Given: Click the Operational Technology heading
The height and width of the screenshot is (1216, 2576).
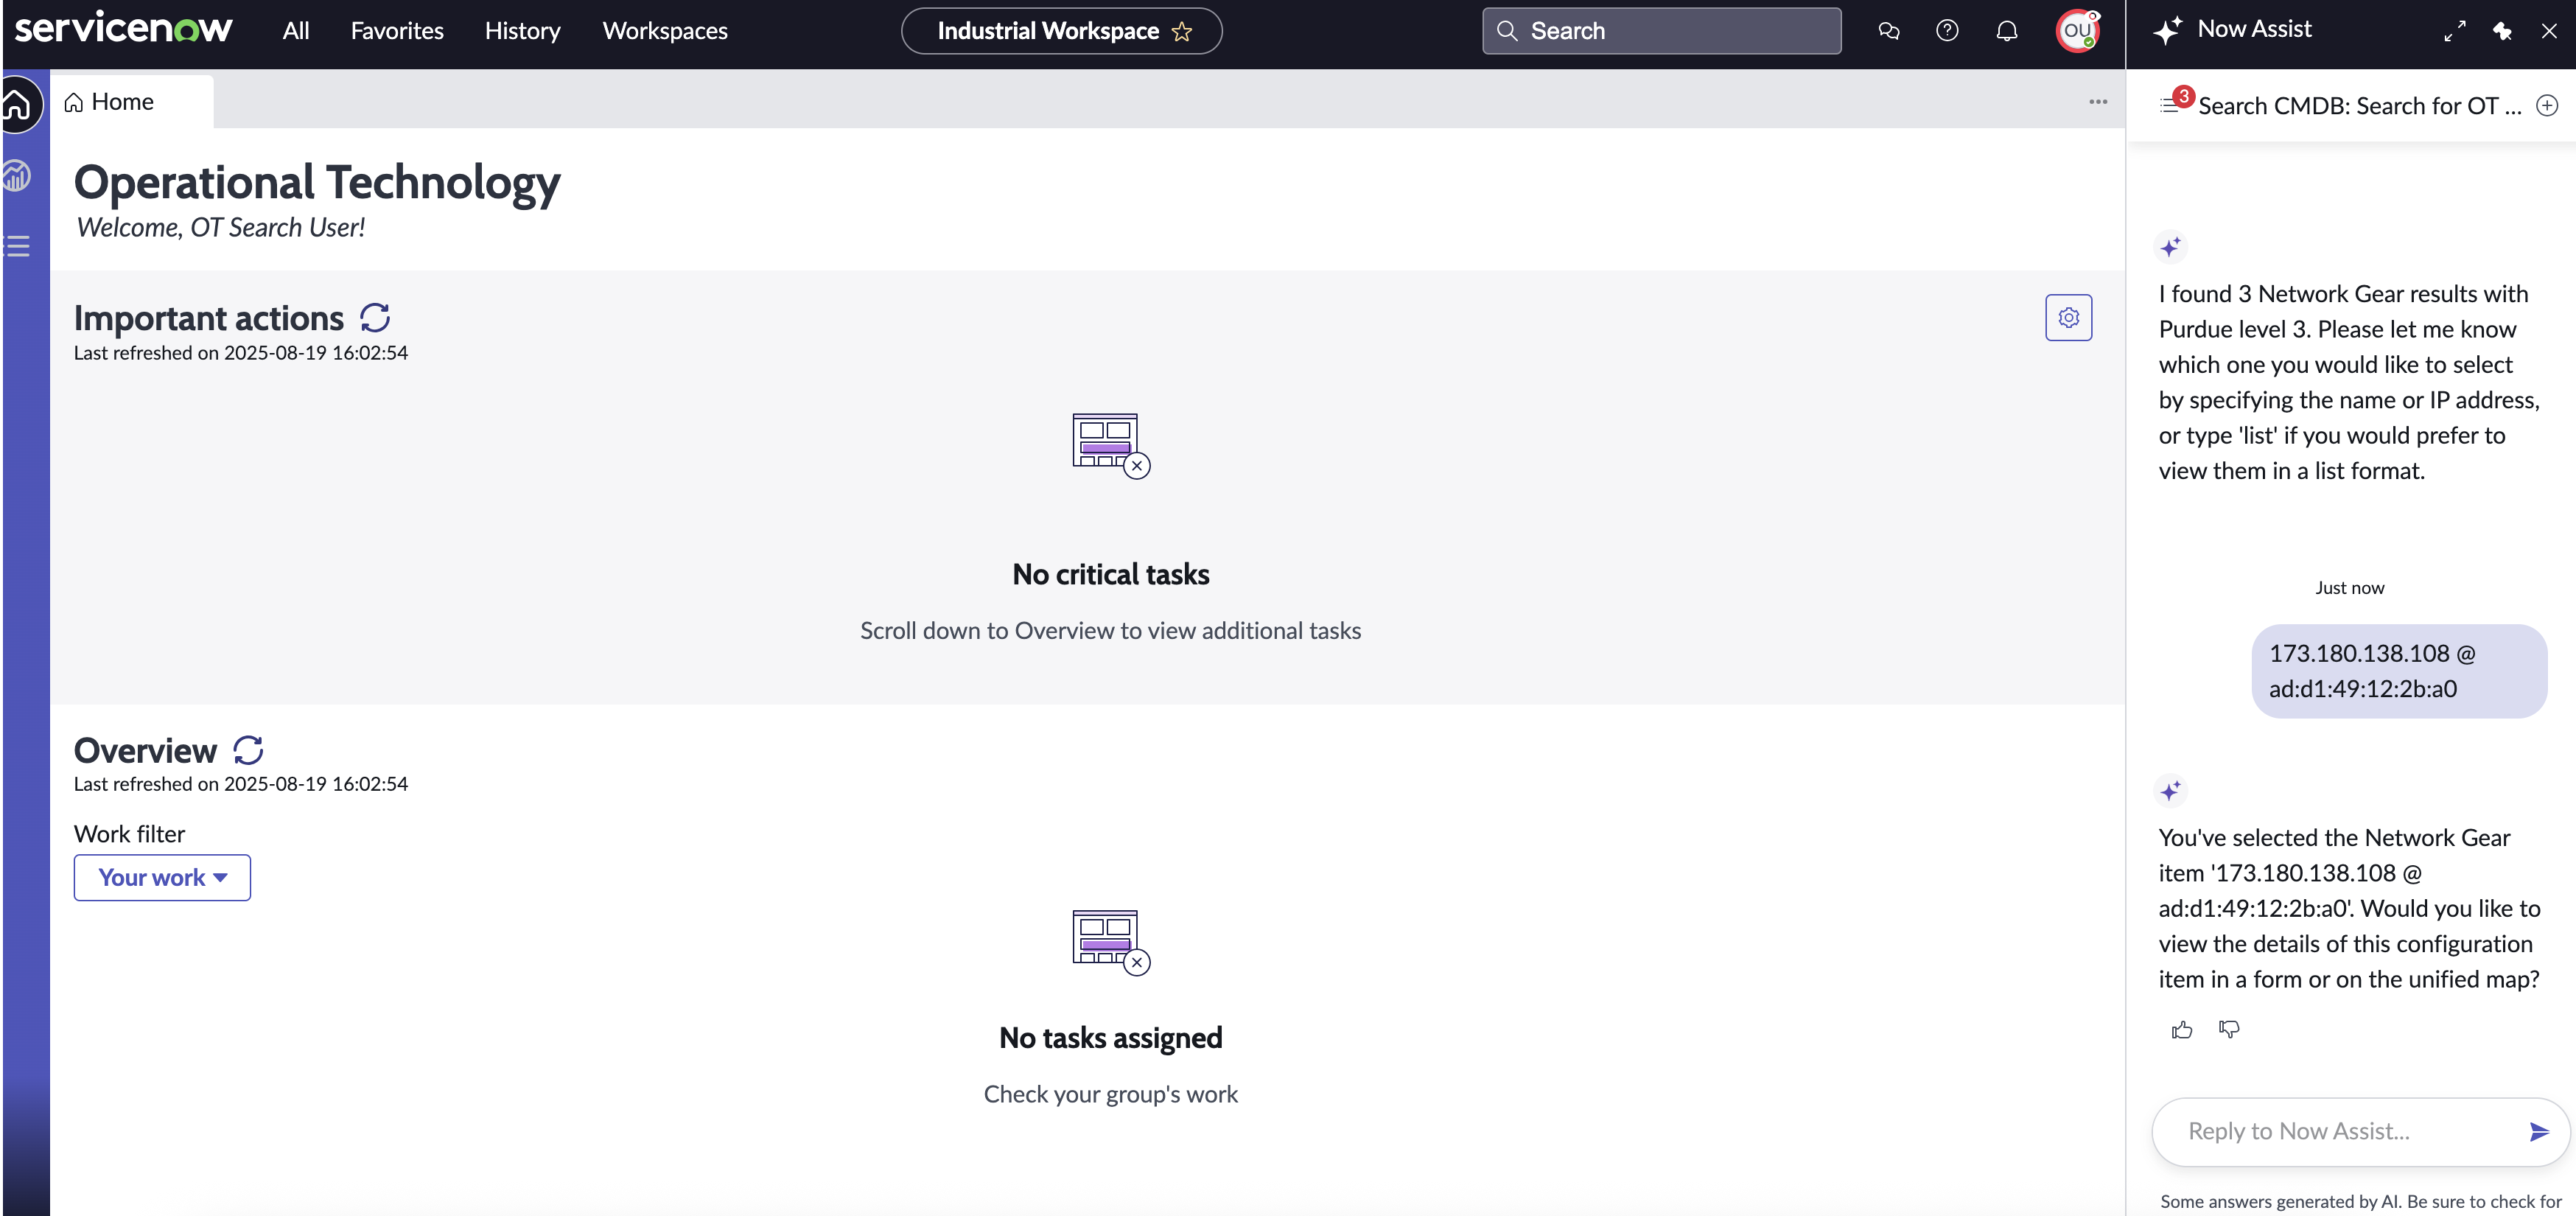Looking at the screenshot, I should 317,183.
